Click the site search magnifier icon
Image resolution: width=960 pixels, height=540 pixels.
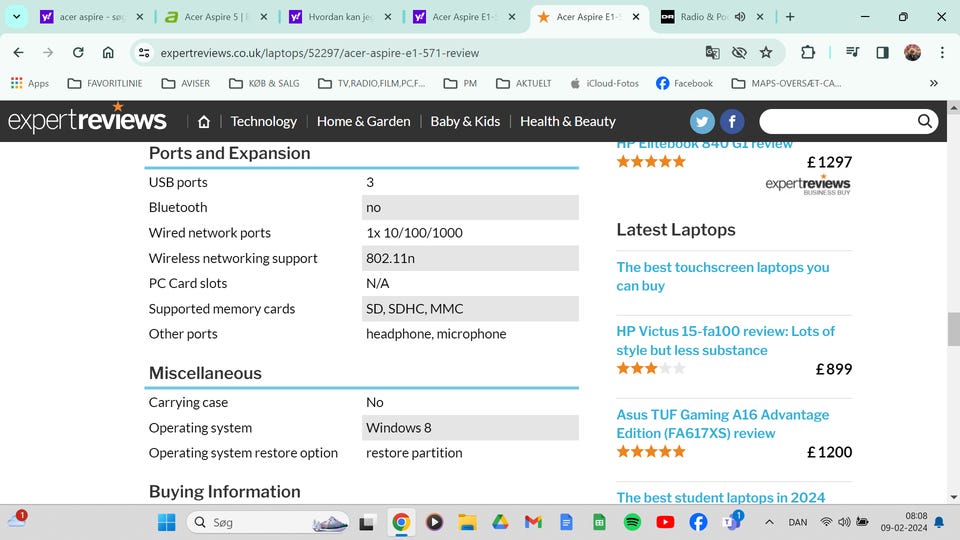pyautogui.click(x=925, y=121)
